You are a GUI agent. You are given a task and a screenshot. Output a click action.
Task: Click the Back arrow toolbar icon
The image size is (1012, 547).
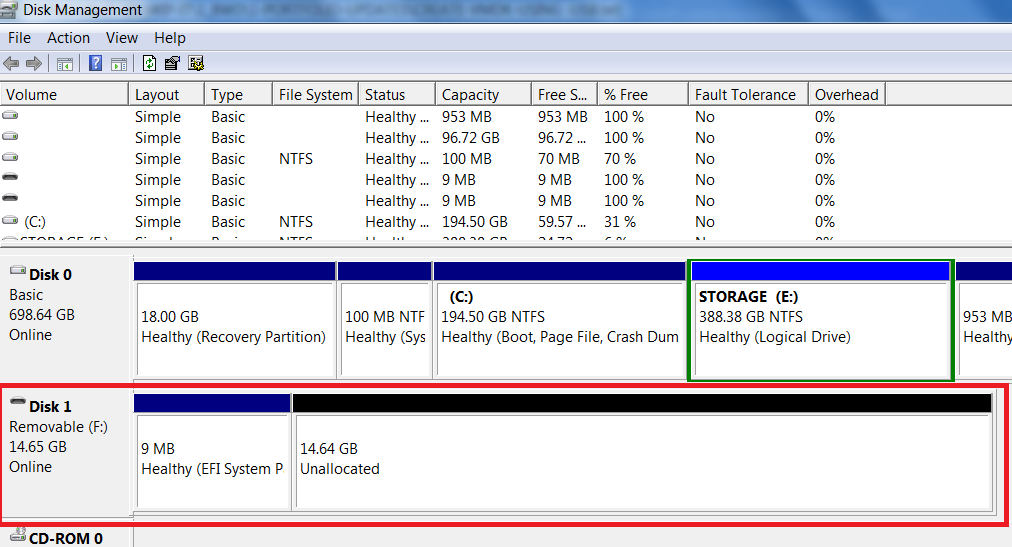tap(11, 64)
